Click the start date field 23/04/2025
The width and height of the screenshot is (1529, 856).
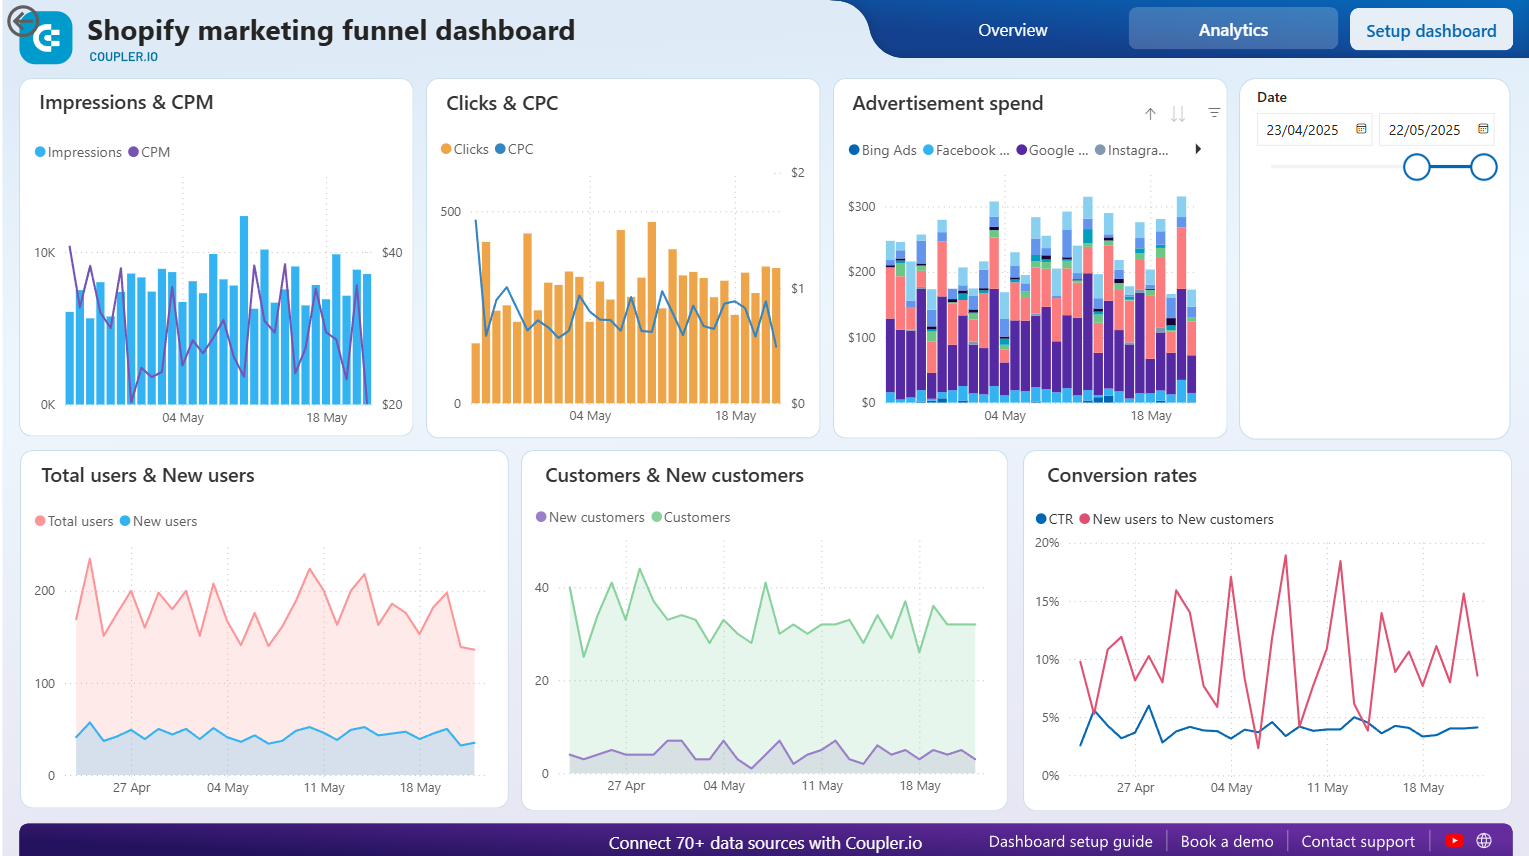(1302, 130)
